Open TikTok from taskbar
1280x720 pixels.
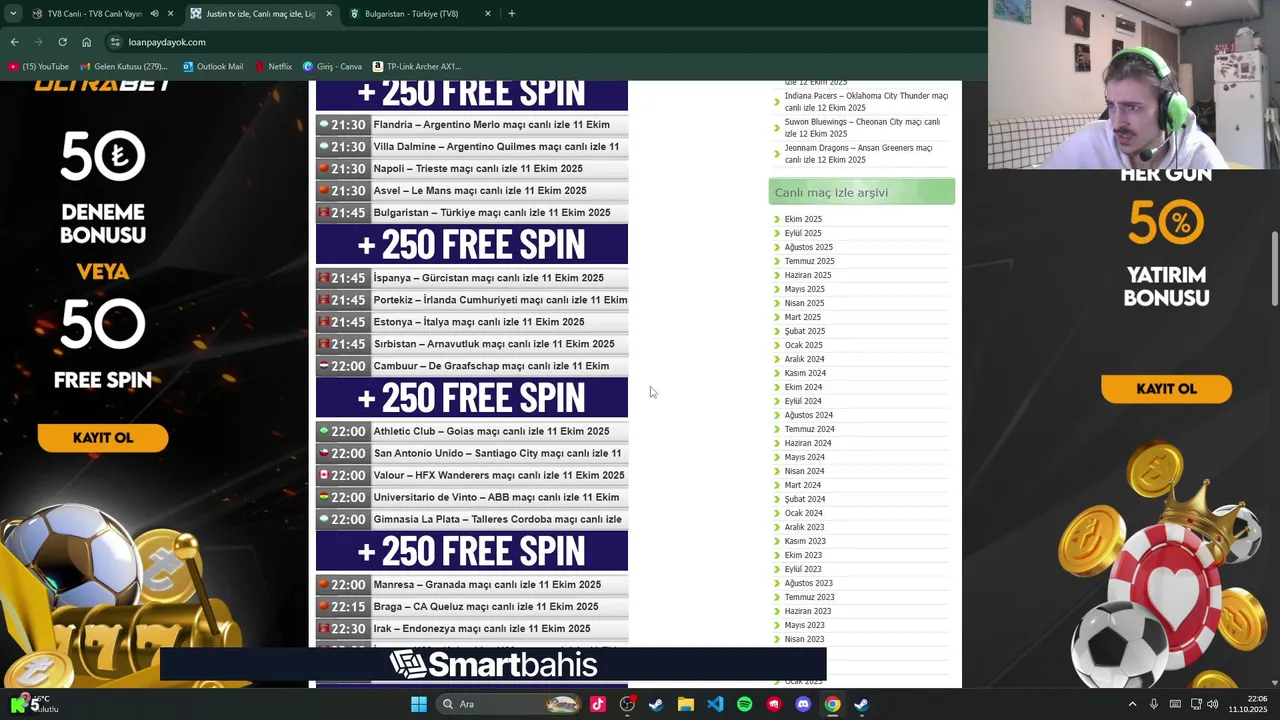point(598,704)
